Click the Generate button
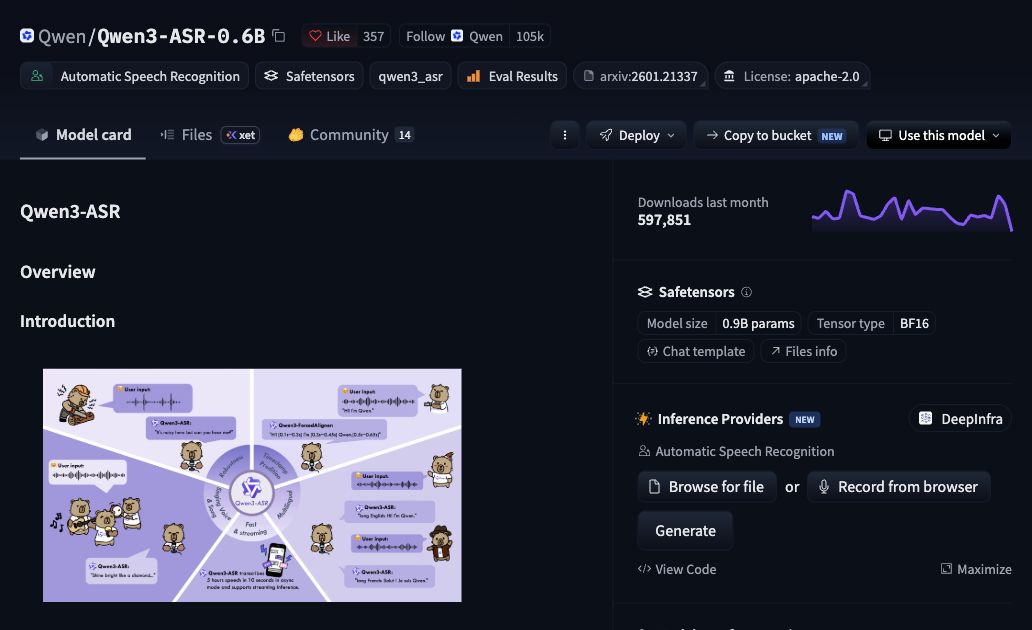1032x630 pixels. coord(685,531)
